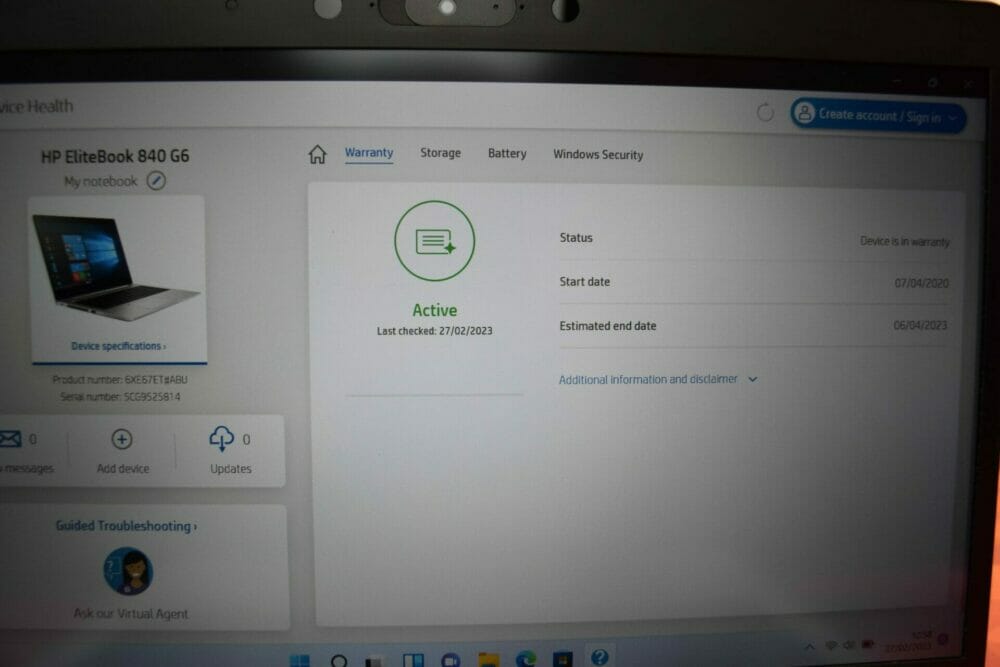Open the Battery tab
Screen dimensions: 1000x667
coord(507,154)
